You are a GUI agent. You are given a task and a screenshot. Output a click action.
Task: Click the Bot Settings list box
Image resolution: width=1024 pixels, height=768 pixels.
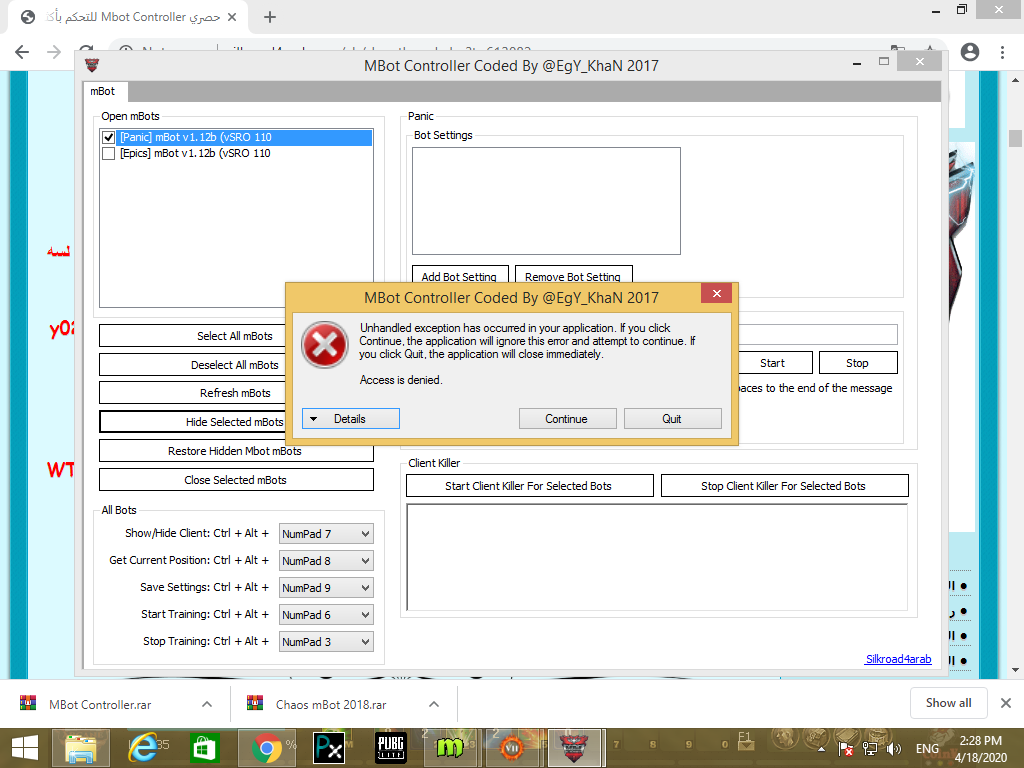(546, 200)
